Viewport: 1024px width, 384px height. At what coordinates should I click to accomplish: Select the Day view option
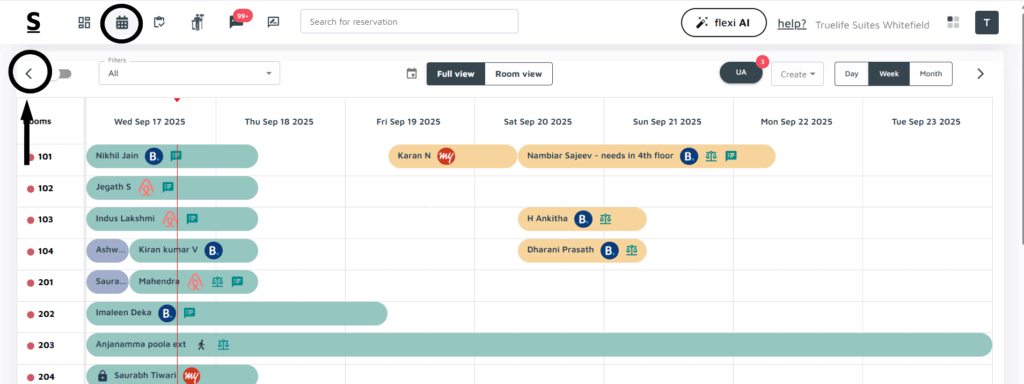click(852, 74)
